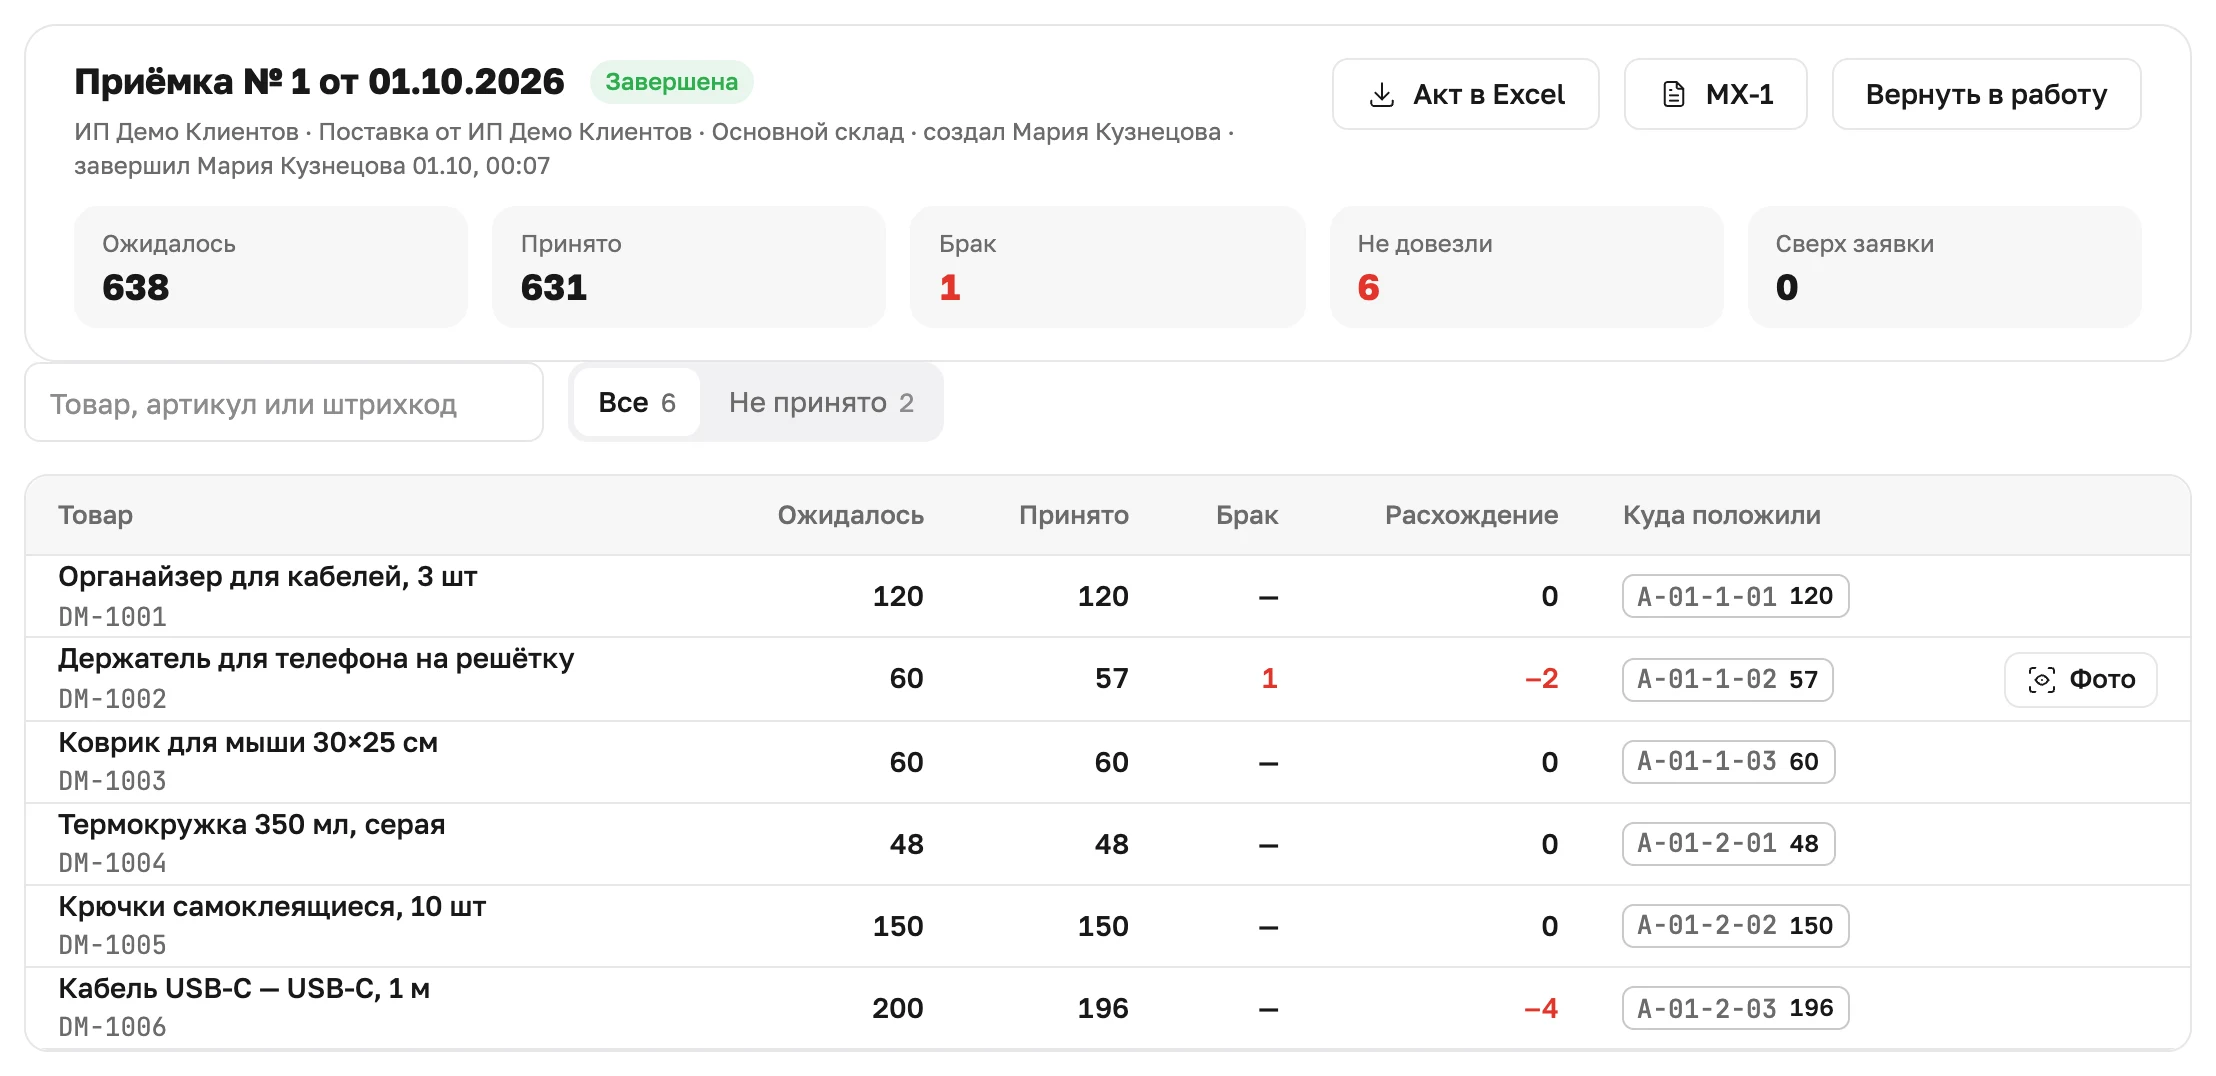The height and width of the screenshot is (1076, 2216).
Task: Open Фото for Держатель для телефона row
Action: coord(2080,680)
